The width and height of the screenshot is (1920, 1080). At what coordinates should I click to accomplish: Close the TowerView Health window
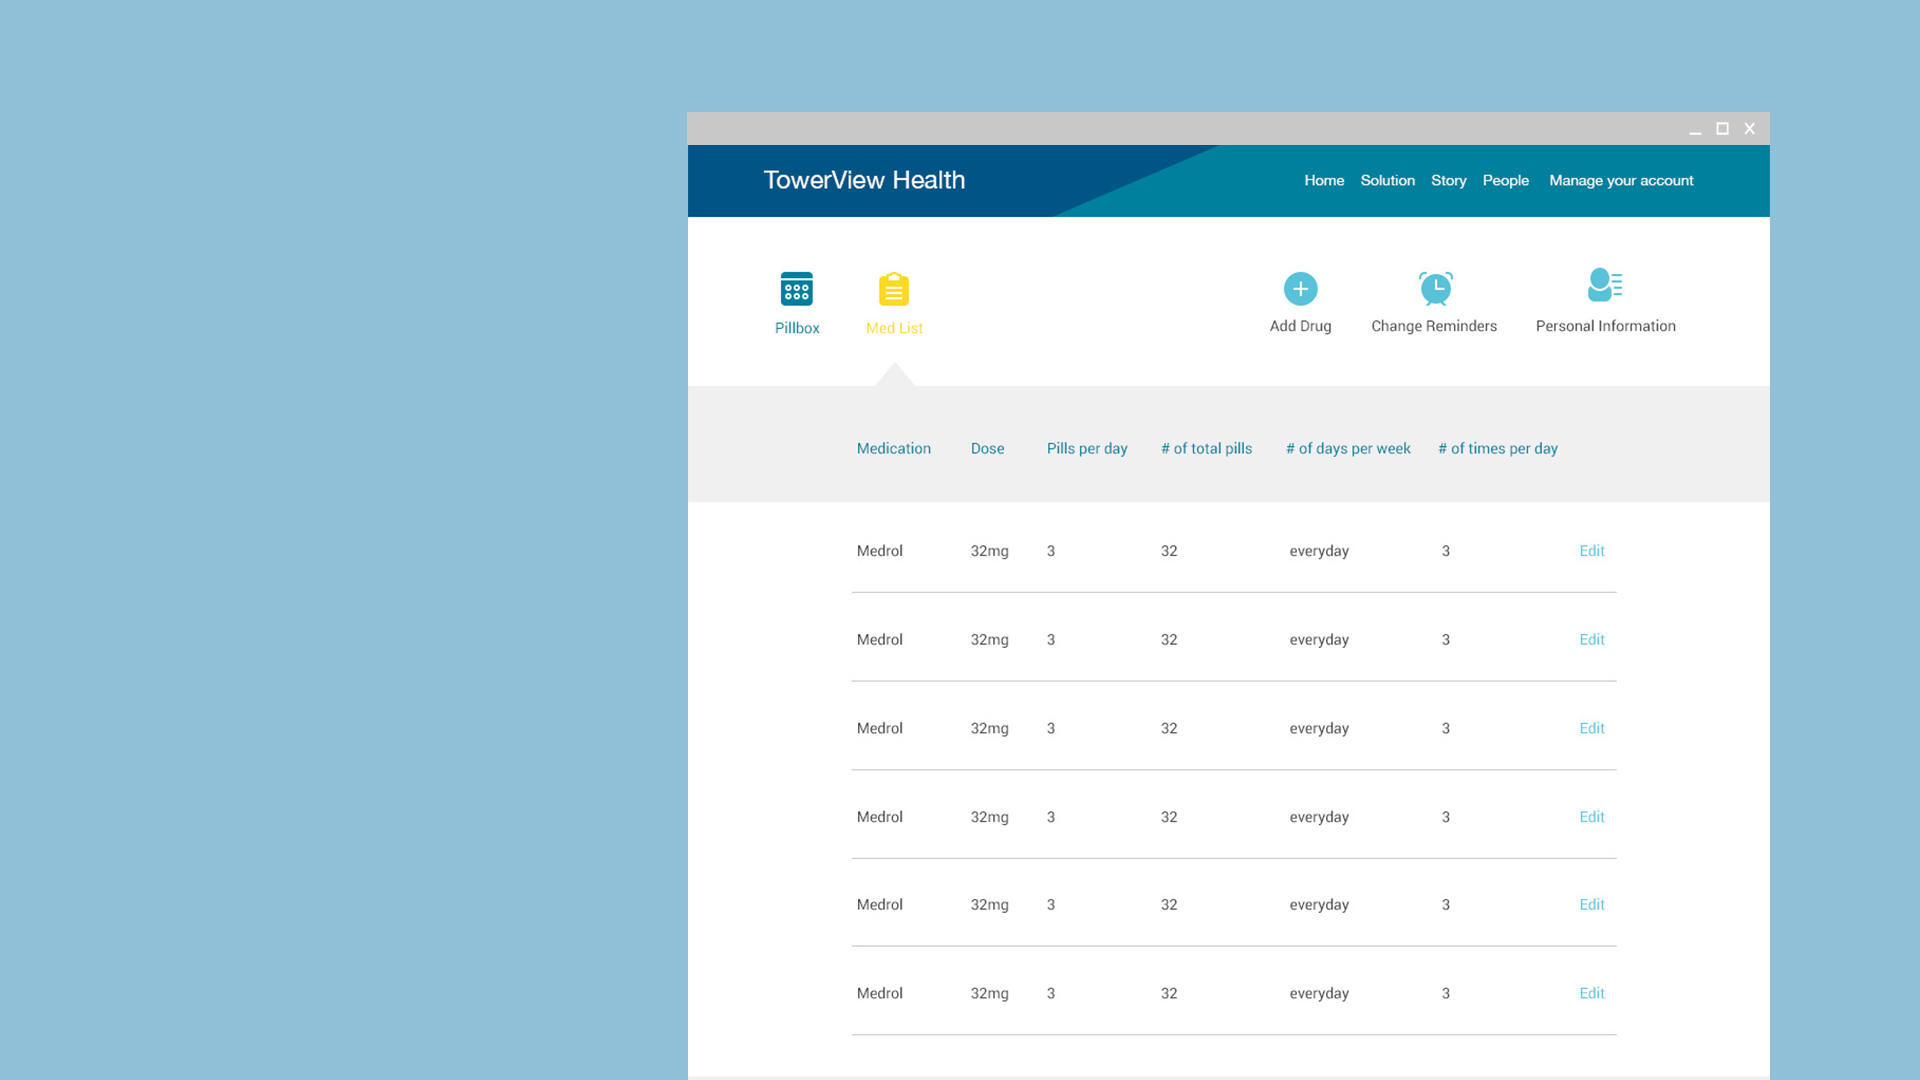(x=1749, y=129)
